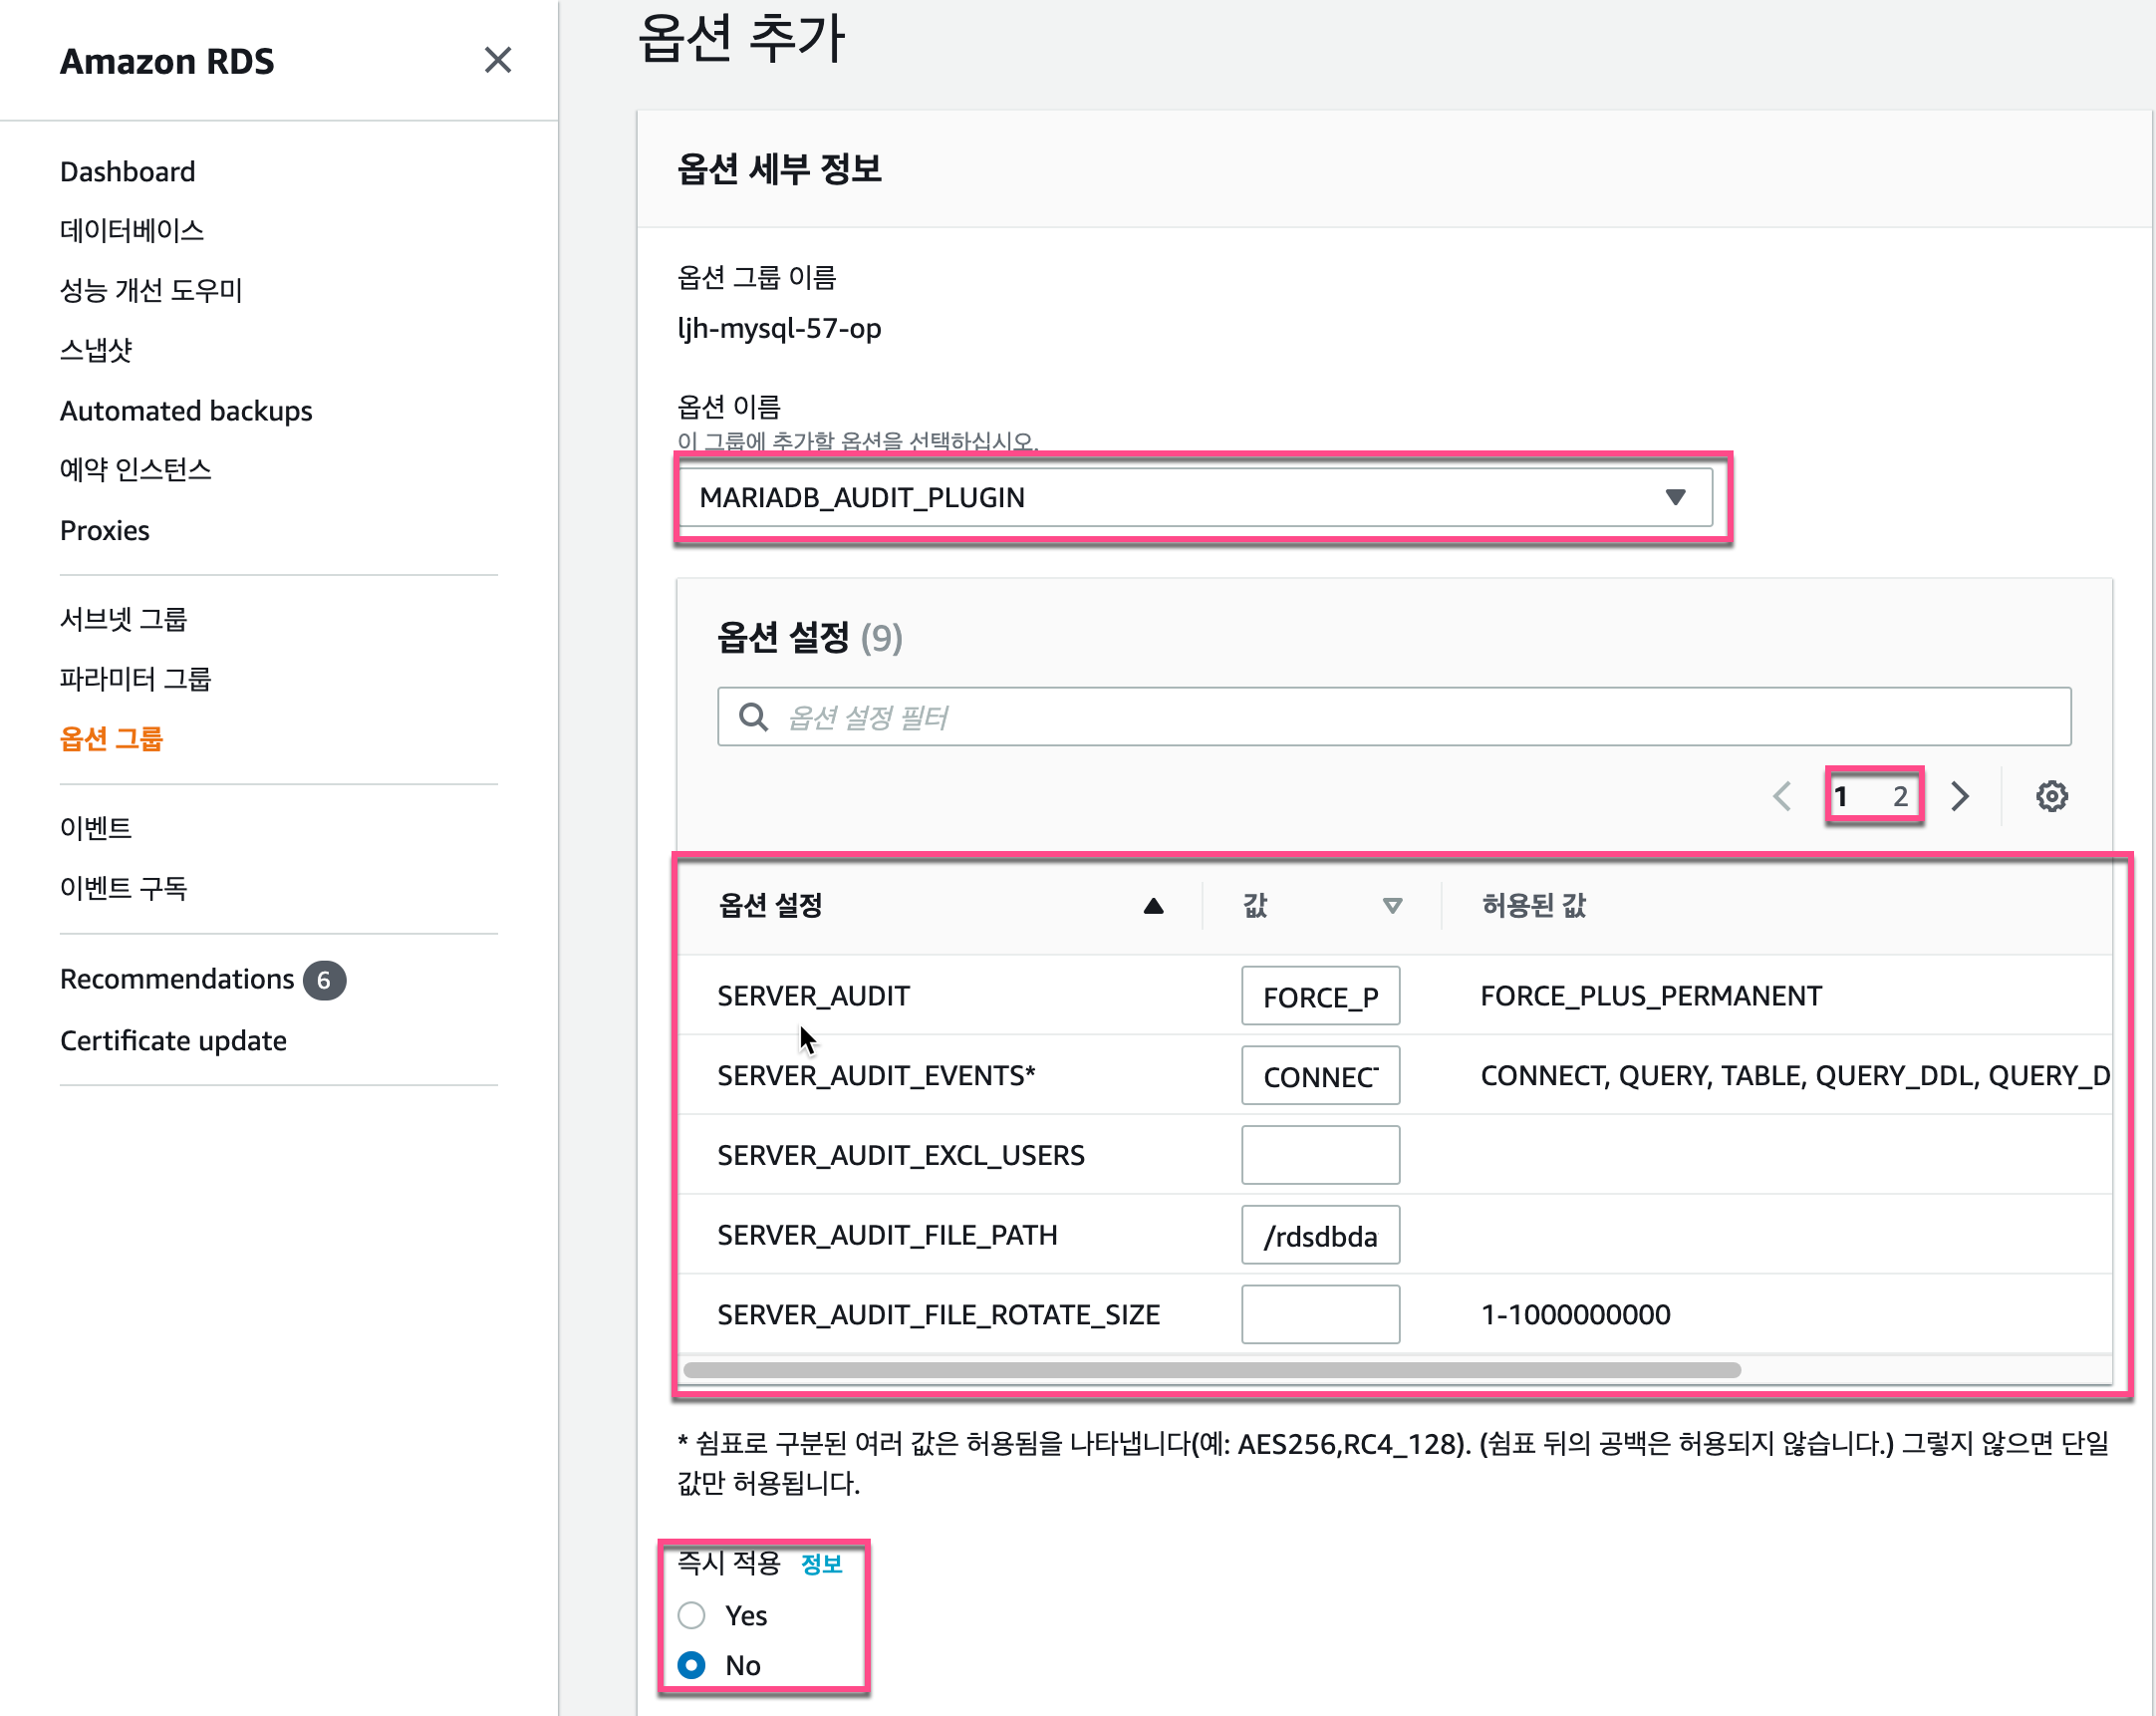Click 정보 link next to 즉시 적용
The width and height of the screenshot is (2156, 1716).
coord(821,1563)
